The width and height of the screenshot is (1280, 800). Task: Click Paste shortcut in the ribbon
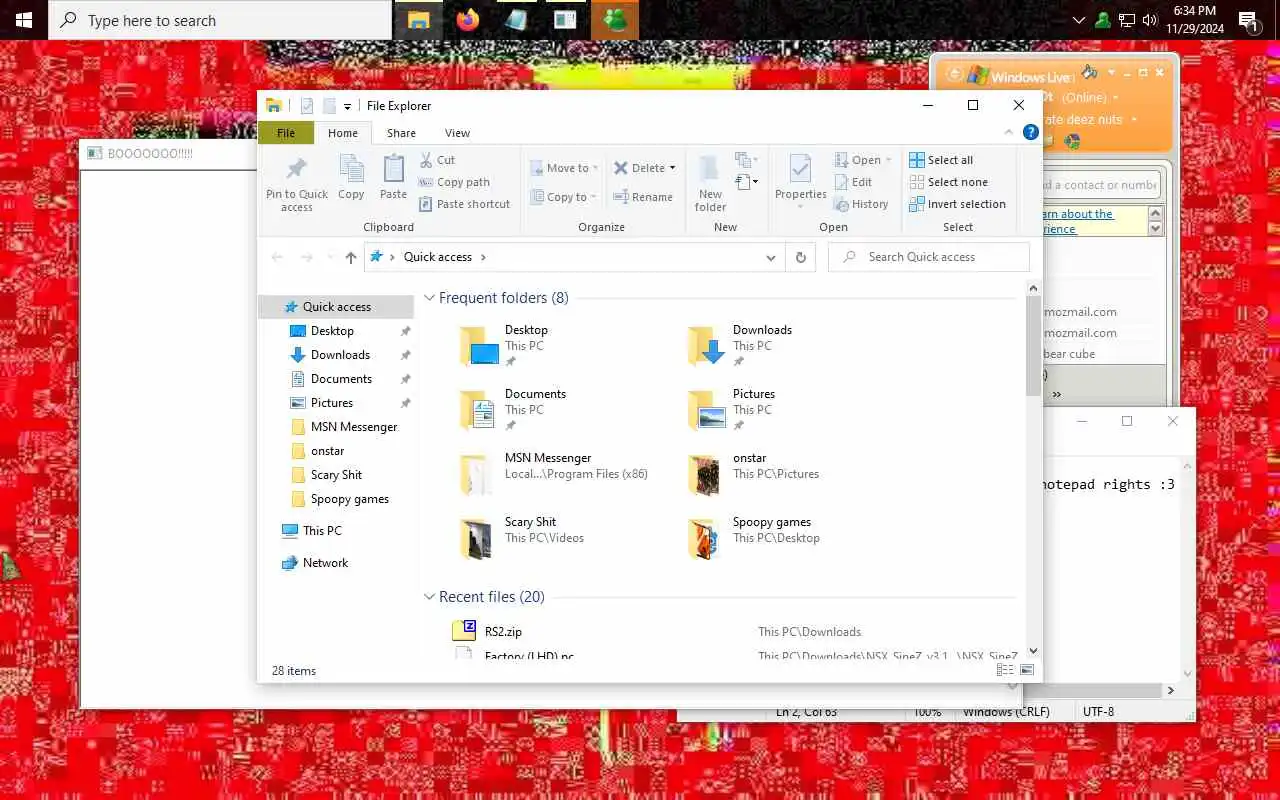464,204
